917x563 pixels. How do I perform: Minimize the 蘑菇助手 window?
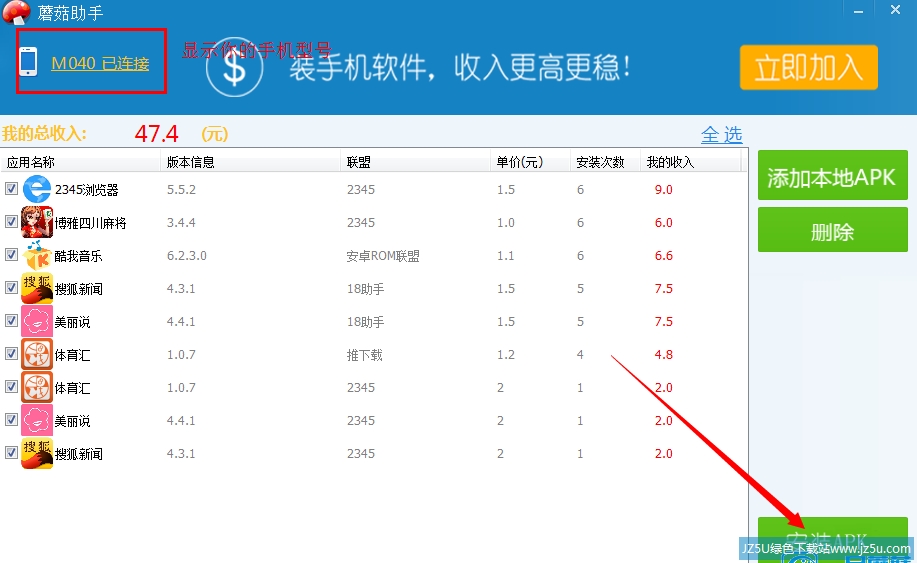pyautogui.click(x=859, y=11)
